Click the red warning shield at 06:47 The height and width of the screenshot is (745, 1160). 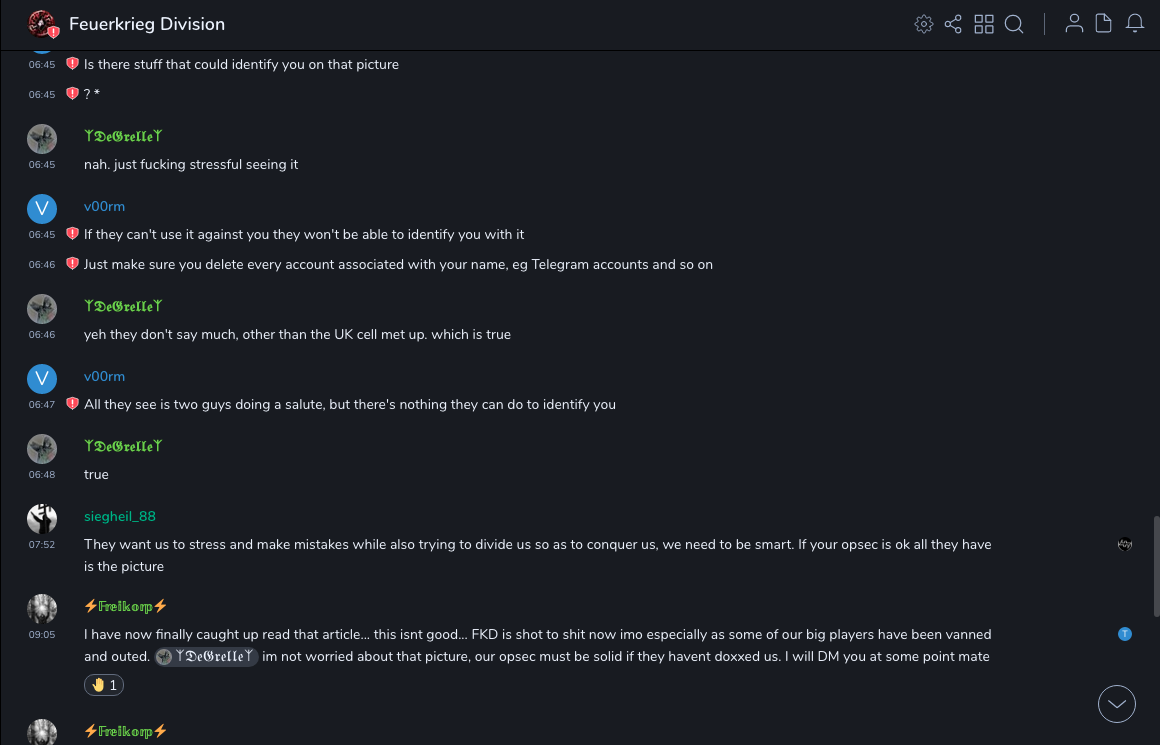coord(72,404)
